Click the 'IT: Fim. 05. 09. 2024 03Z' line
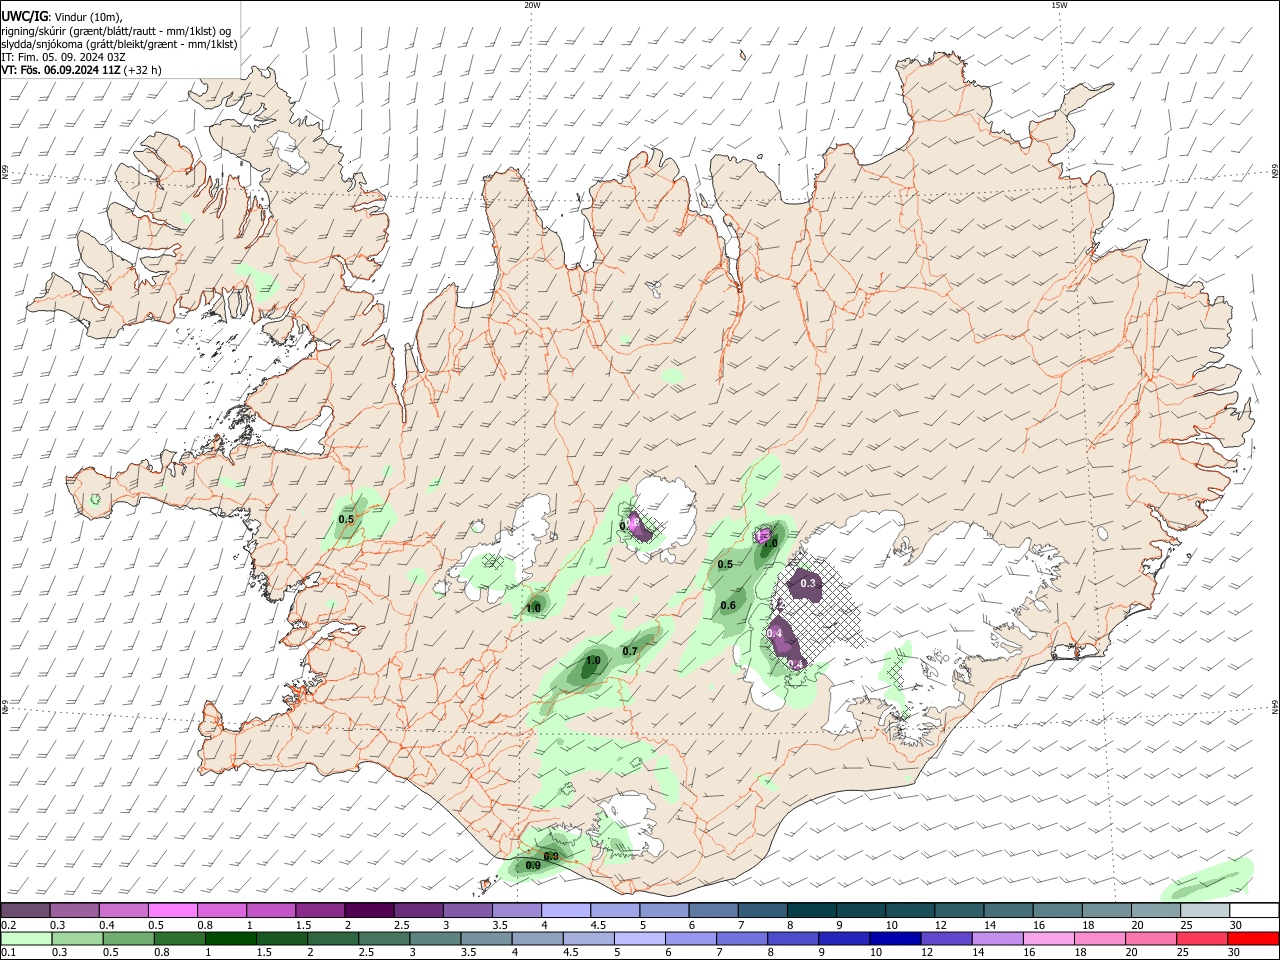This screenshot has width=1280, height=960. tap(63, 57)
